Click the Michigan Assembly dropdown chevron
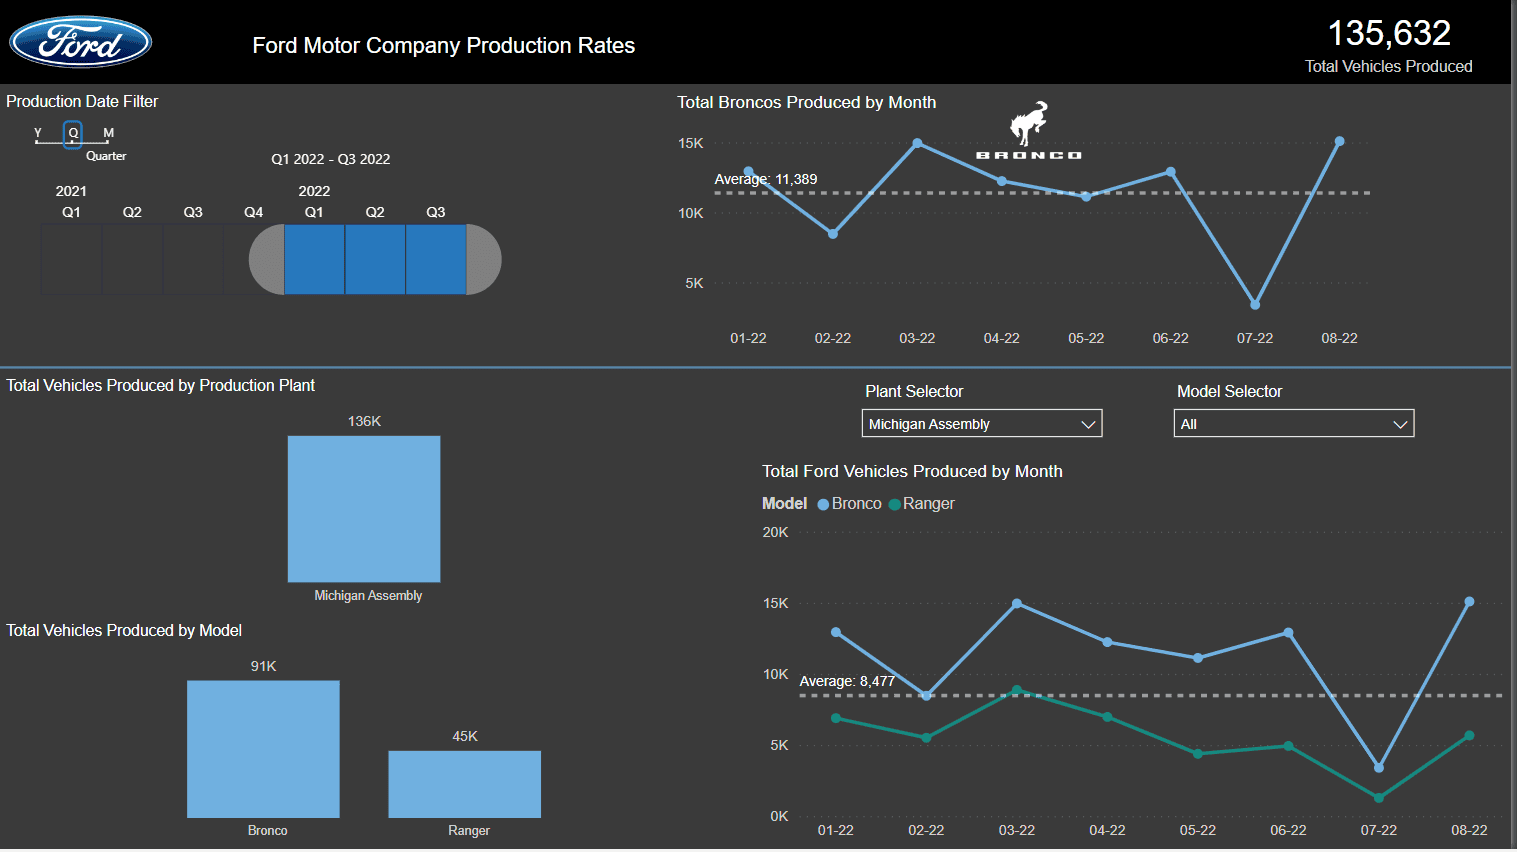 tap(1088, 424)
